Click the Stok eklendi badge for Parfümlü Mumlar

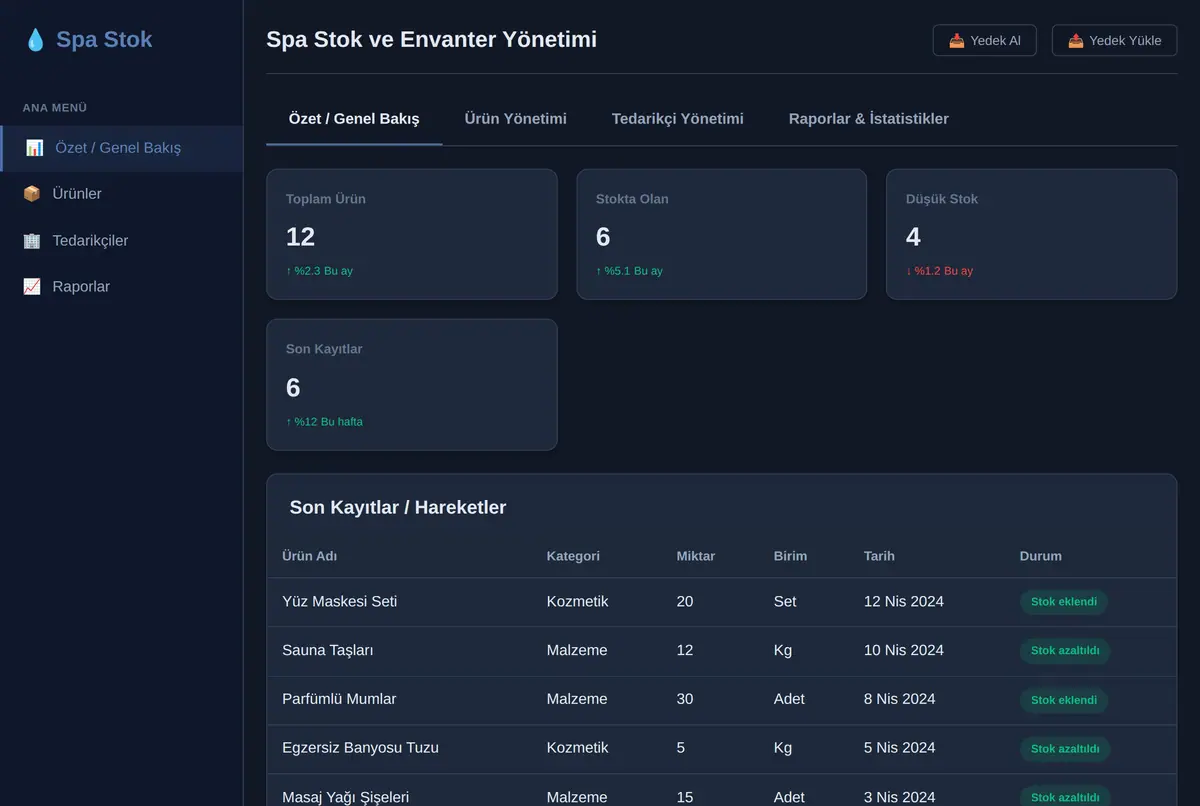(x=1064, y=700)
